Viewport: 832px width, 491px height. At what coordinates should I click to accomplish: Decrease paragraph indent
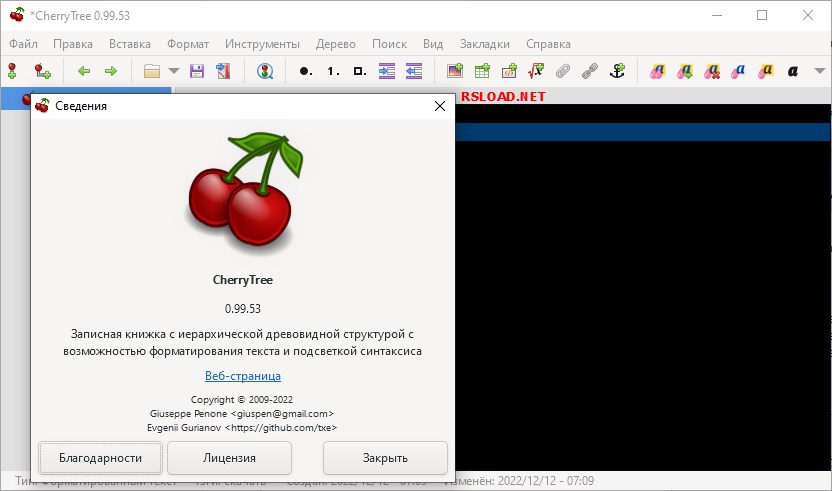click(x=414, y=71)
